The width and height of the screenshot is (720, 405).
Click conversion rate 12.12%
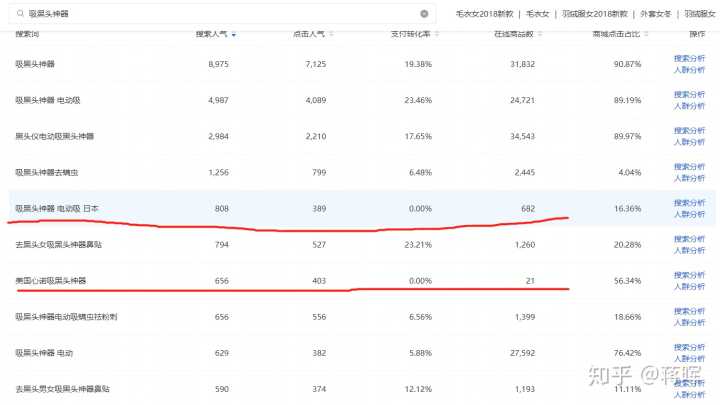pyautogui.click(x=418, y=389)
